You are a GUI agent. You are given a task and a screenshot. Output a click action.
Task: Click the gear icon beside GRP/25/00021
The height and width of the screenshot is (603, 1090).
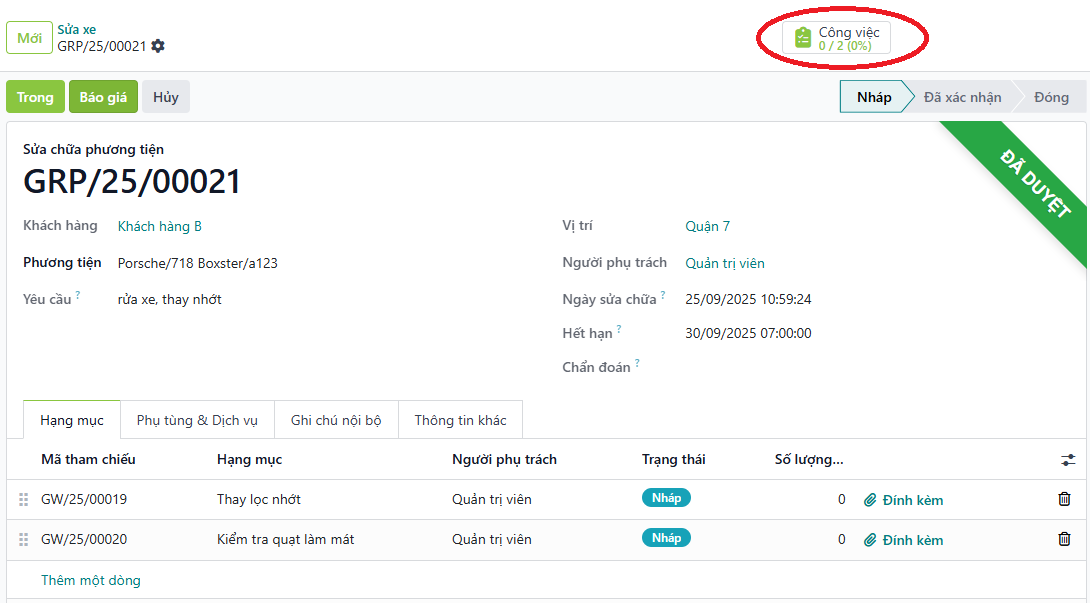coord(158,46)
